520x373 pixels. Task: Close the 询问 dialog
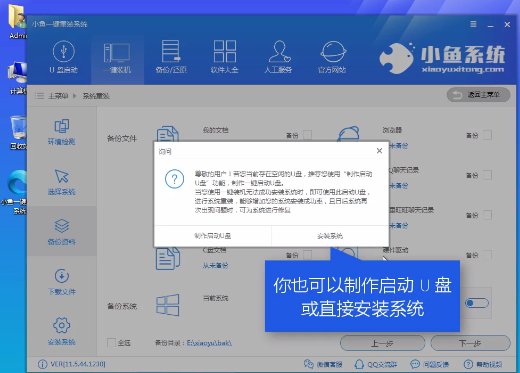(x=379, y=151)
